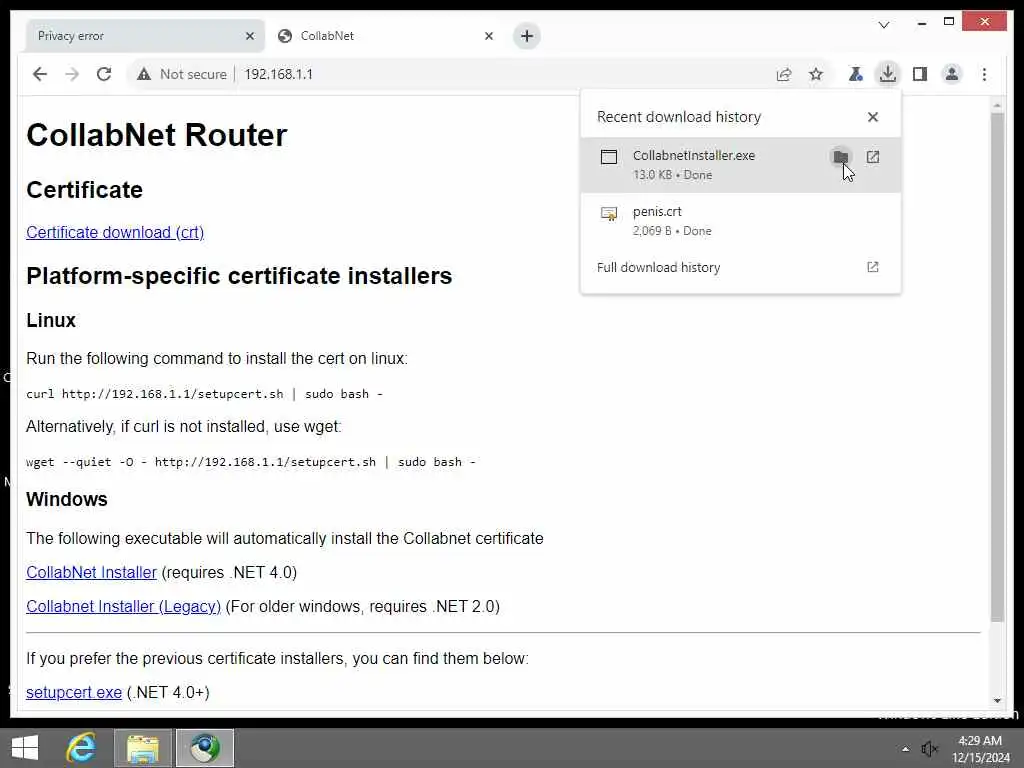Viewport: 1024px width, 768px height.
Task: Open the profile avatar menu
Action: tap(952, 74)
